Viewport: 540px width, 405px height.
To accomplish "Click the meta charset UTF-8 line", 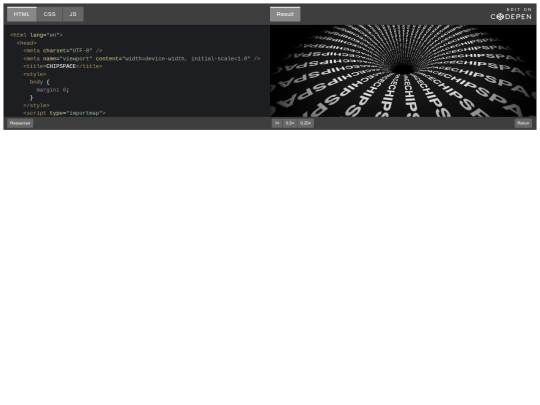I will tap(63, 51).
